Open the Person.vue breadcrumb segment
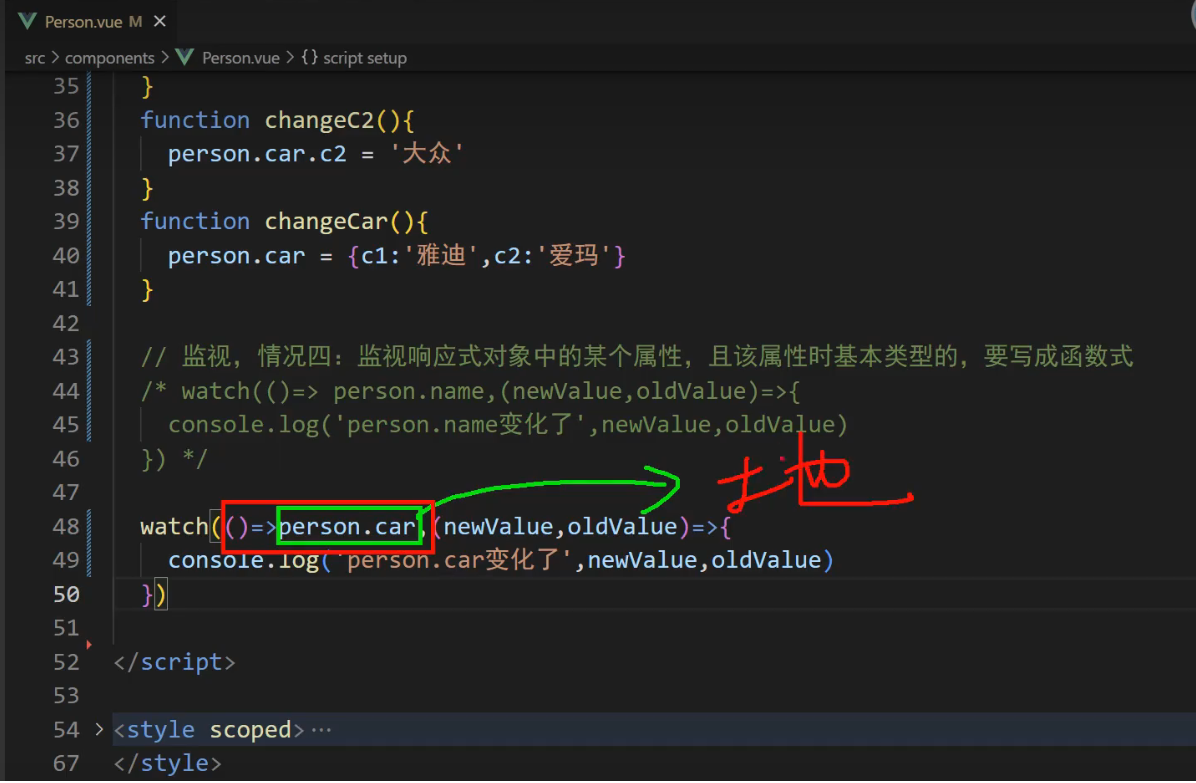The height and width of the screenshot is (783, 1196). [x=240, y=58]
